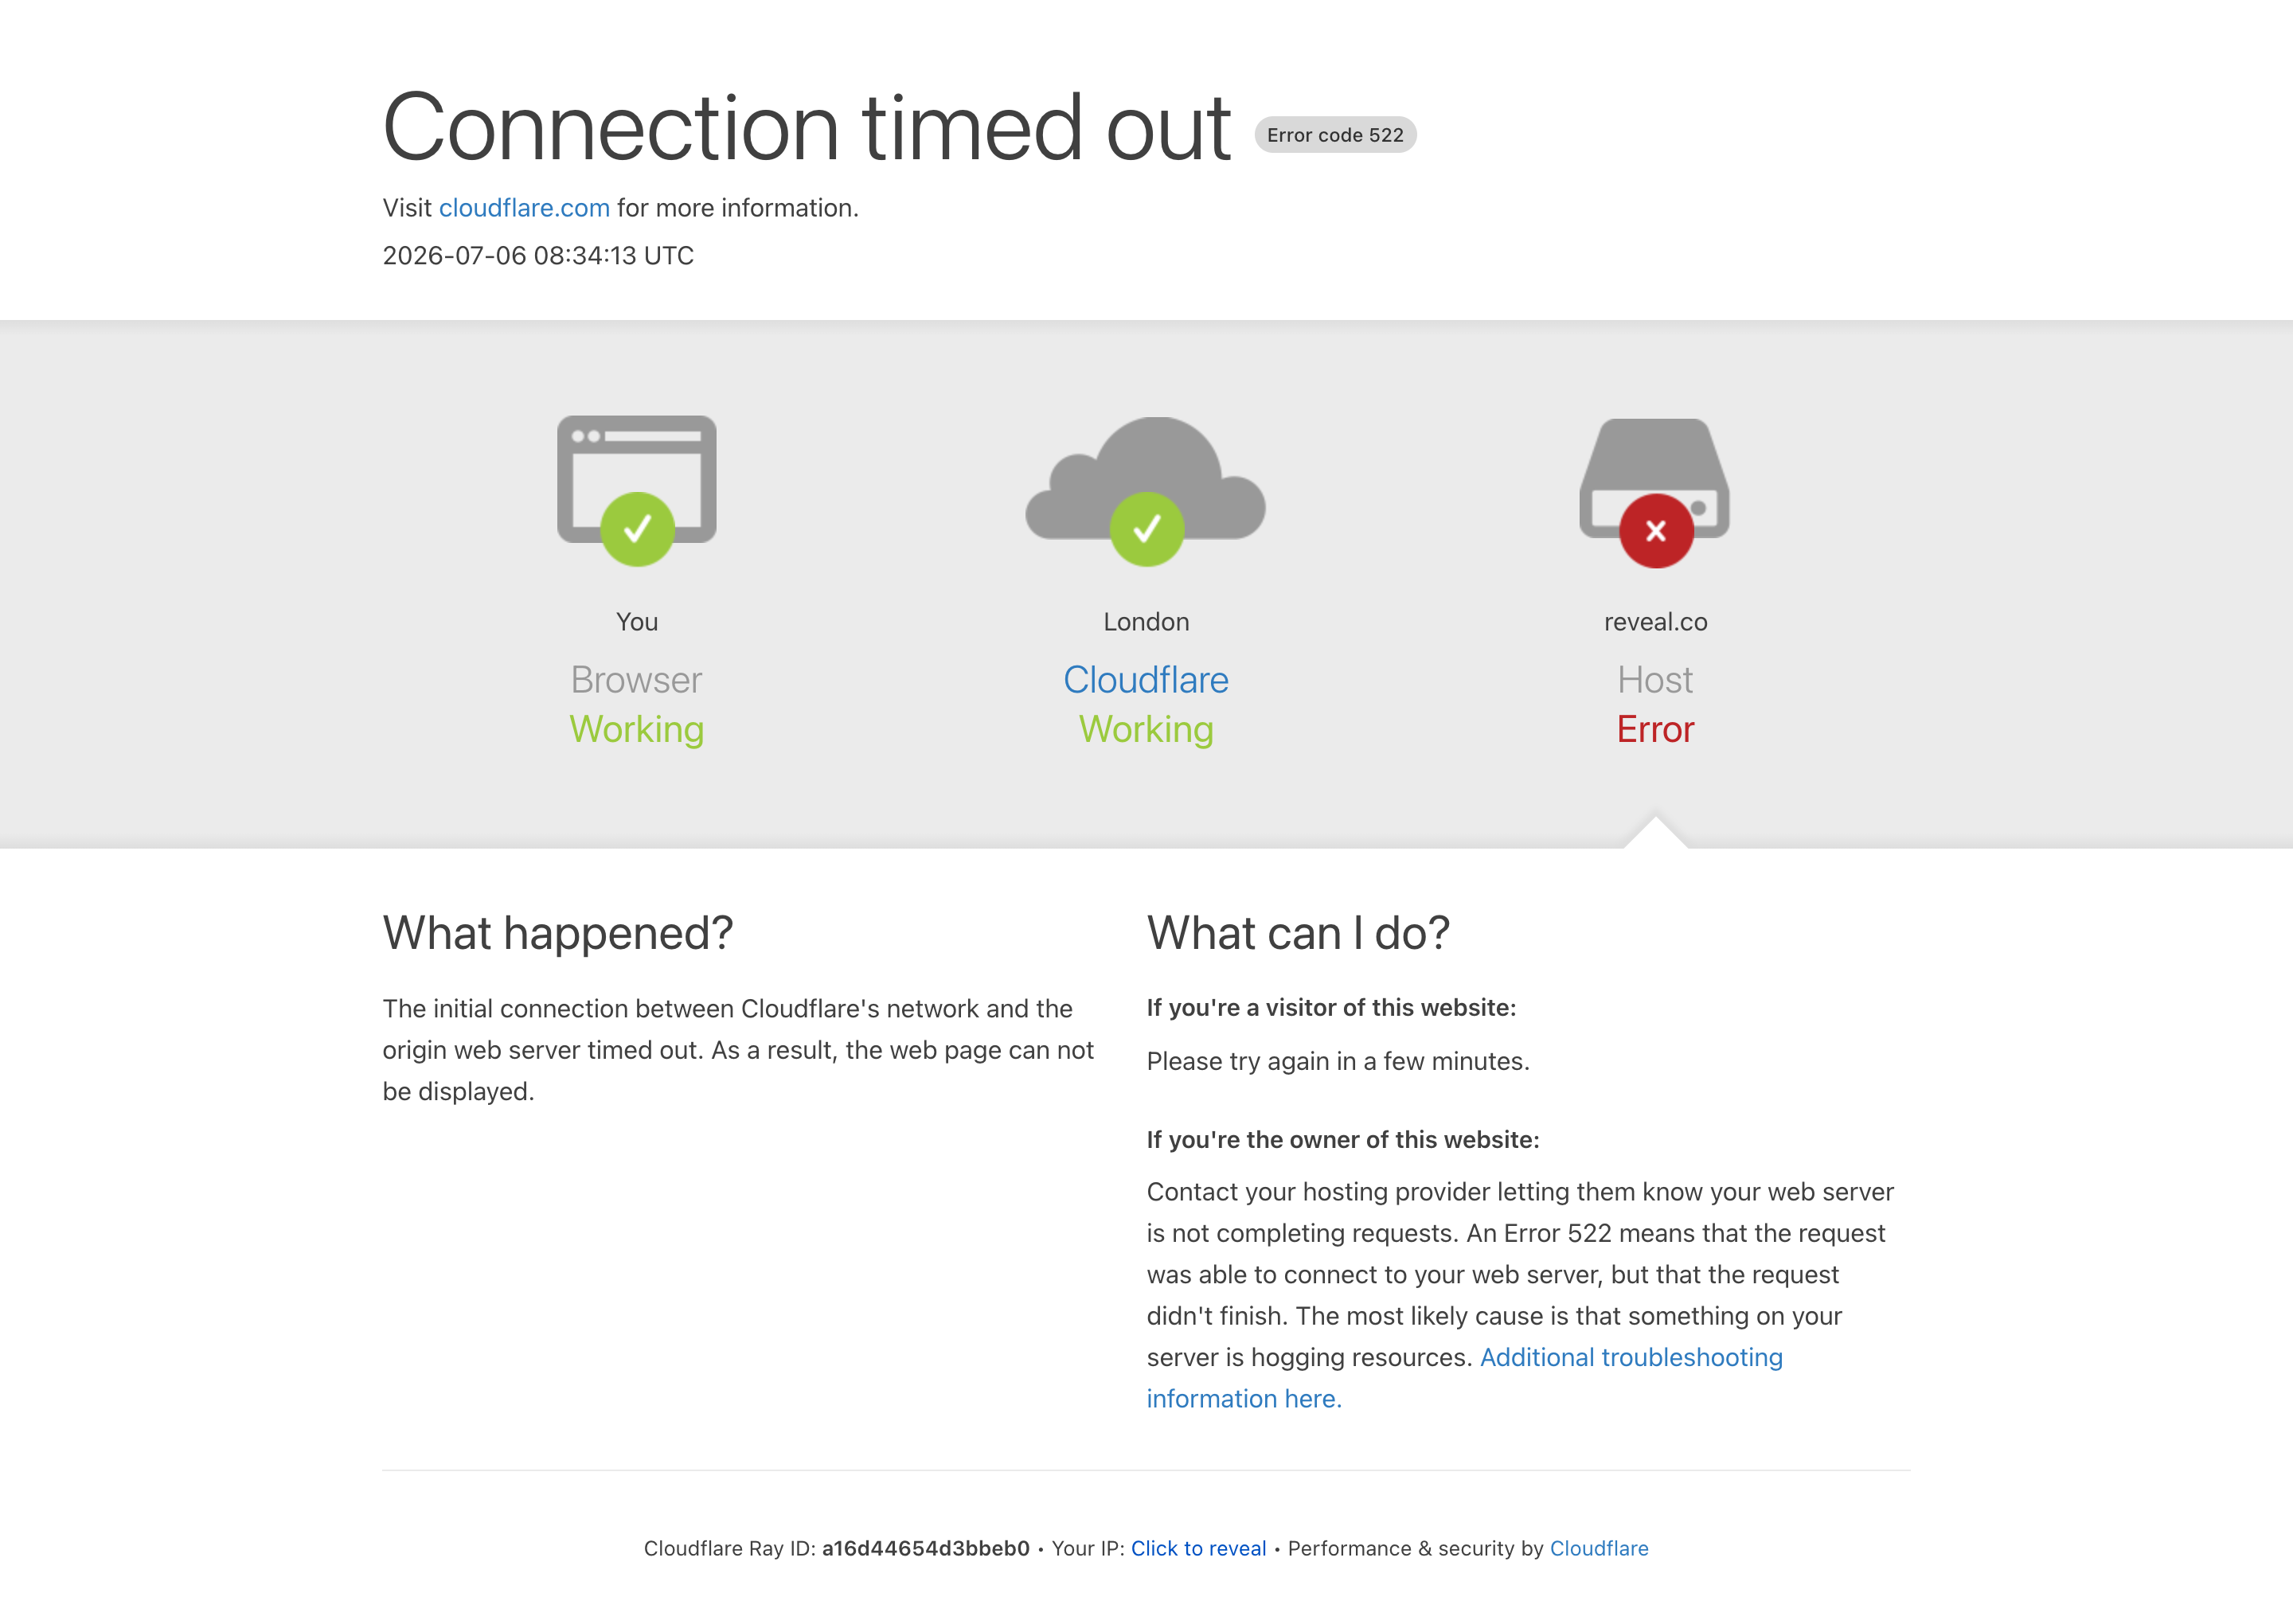Open the Additional troubleshooting information link

[1464, 1378]
